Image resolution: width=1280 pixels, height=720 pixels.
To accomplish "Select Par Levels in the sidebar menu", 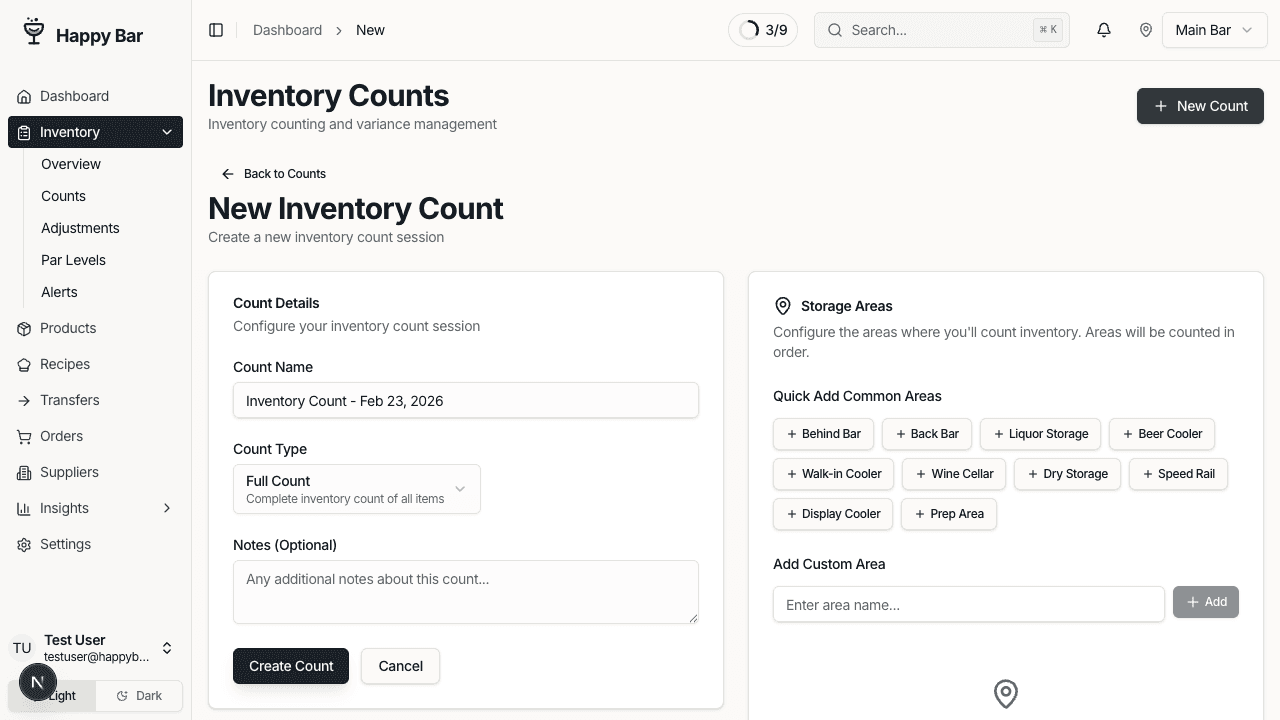I will [73, 260].
